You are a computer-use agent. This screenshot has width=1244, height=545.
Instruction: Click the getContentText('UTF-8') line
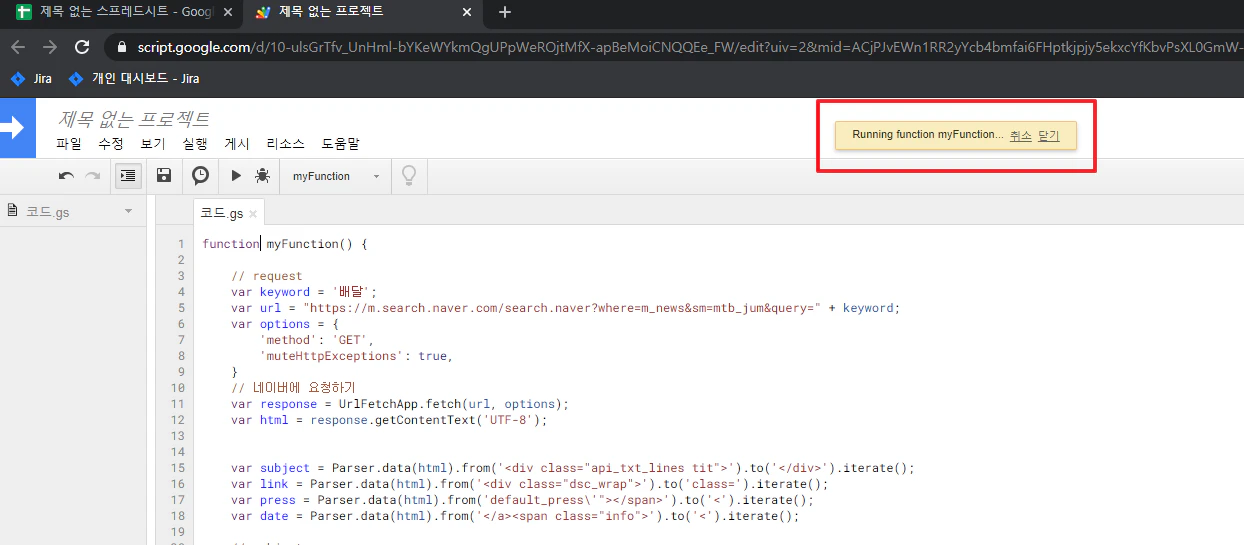(389, 420)
